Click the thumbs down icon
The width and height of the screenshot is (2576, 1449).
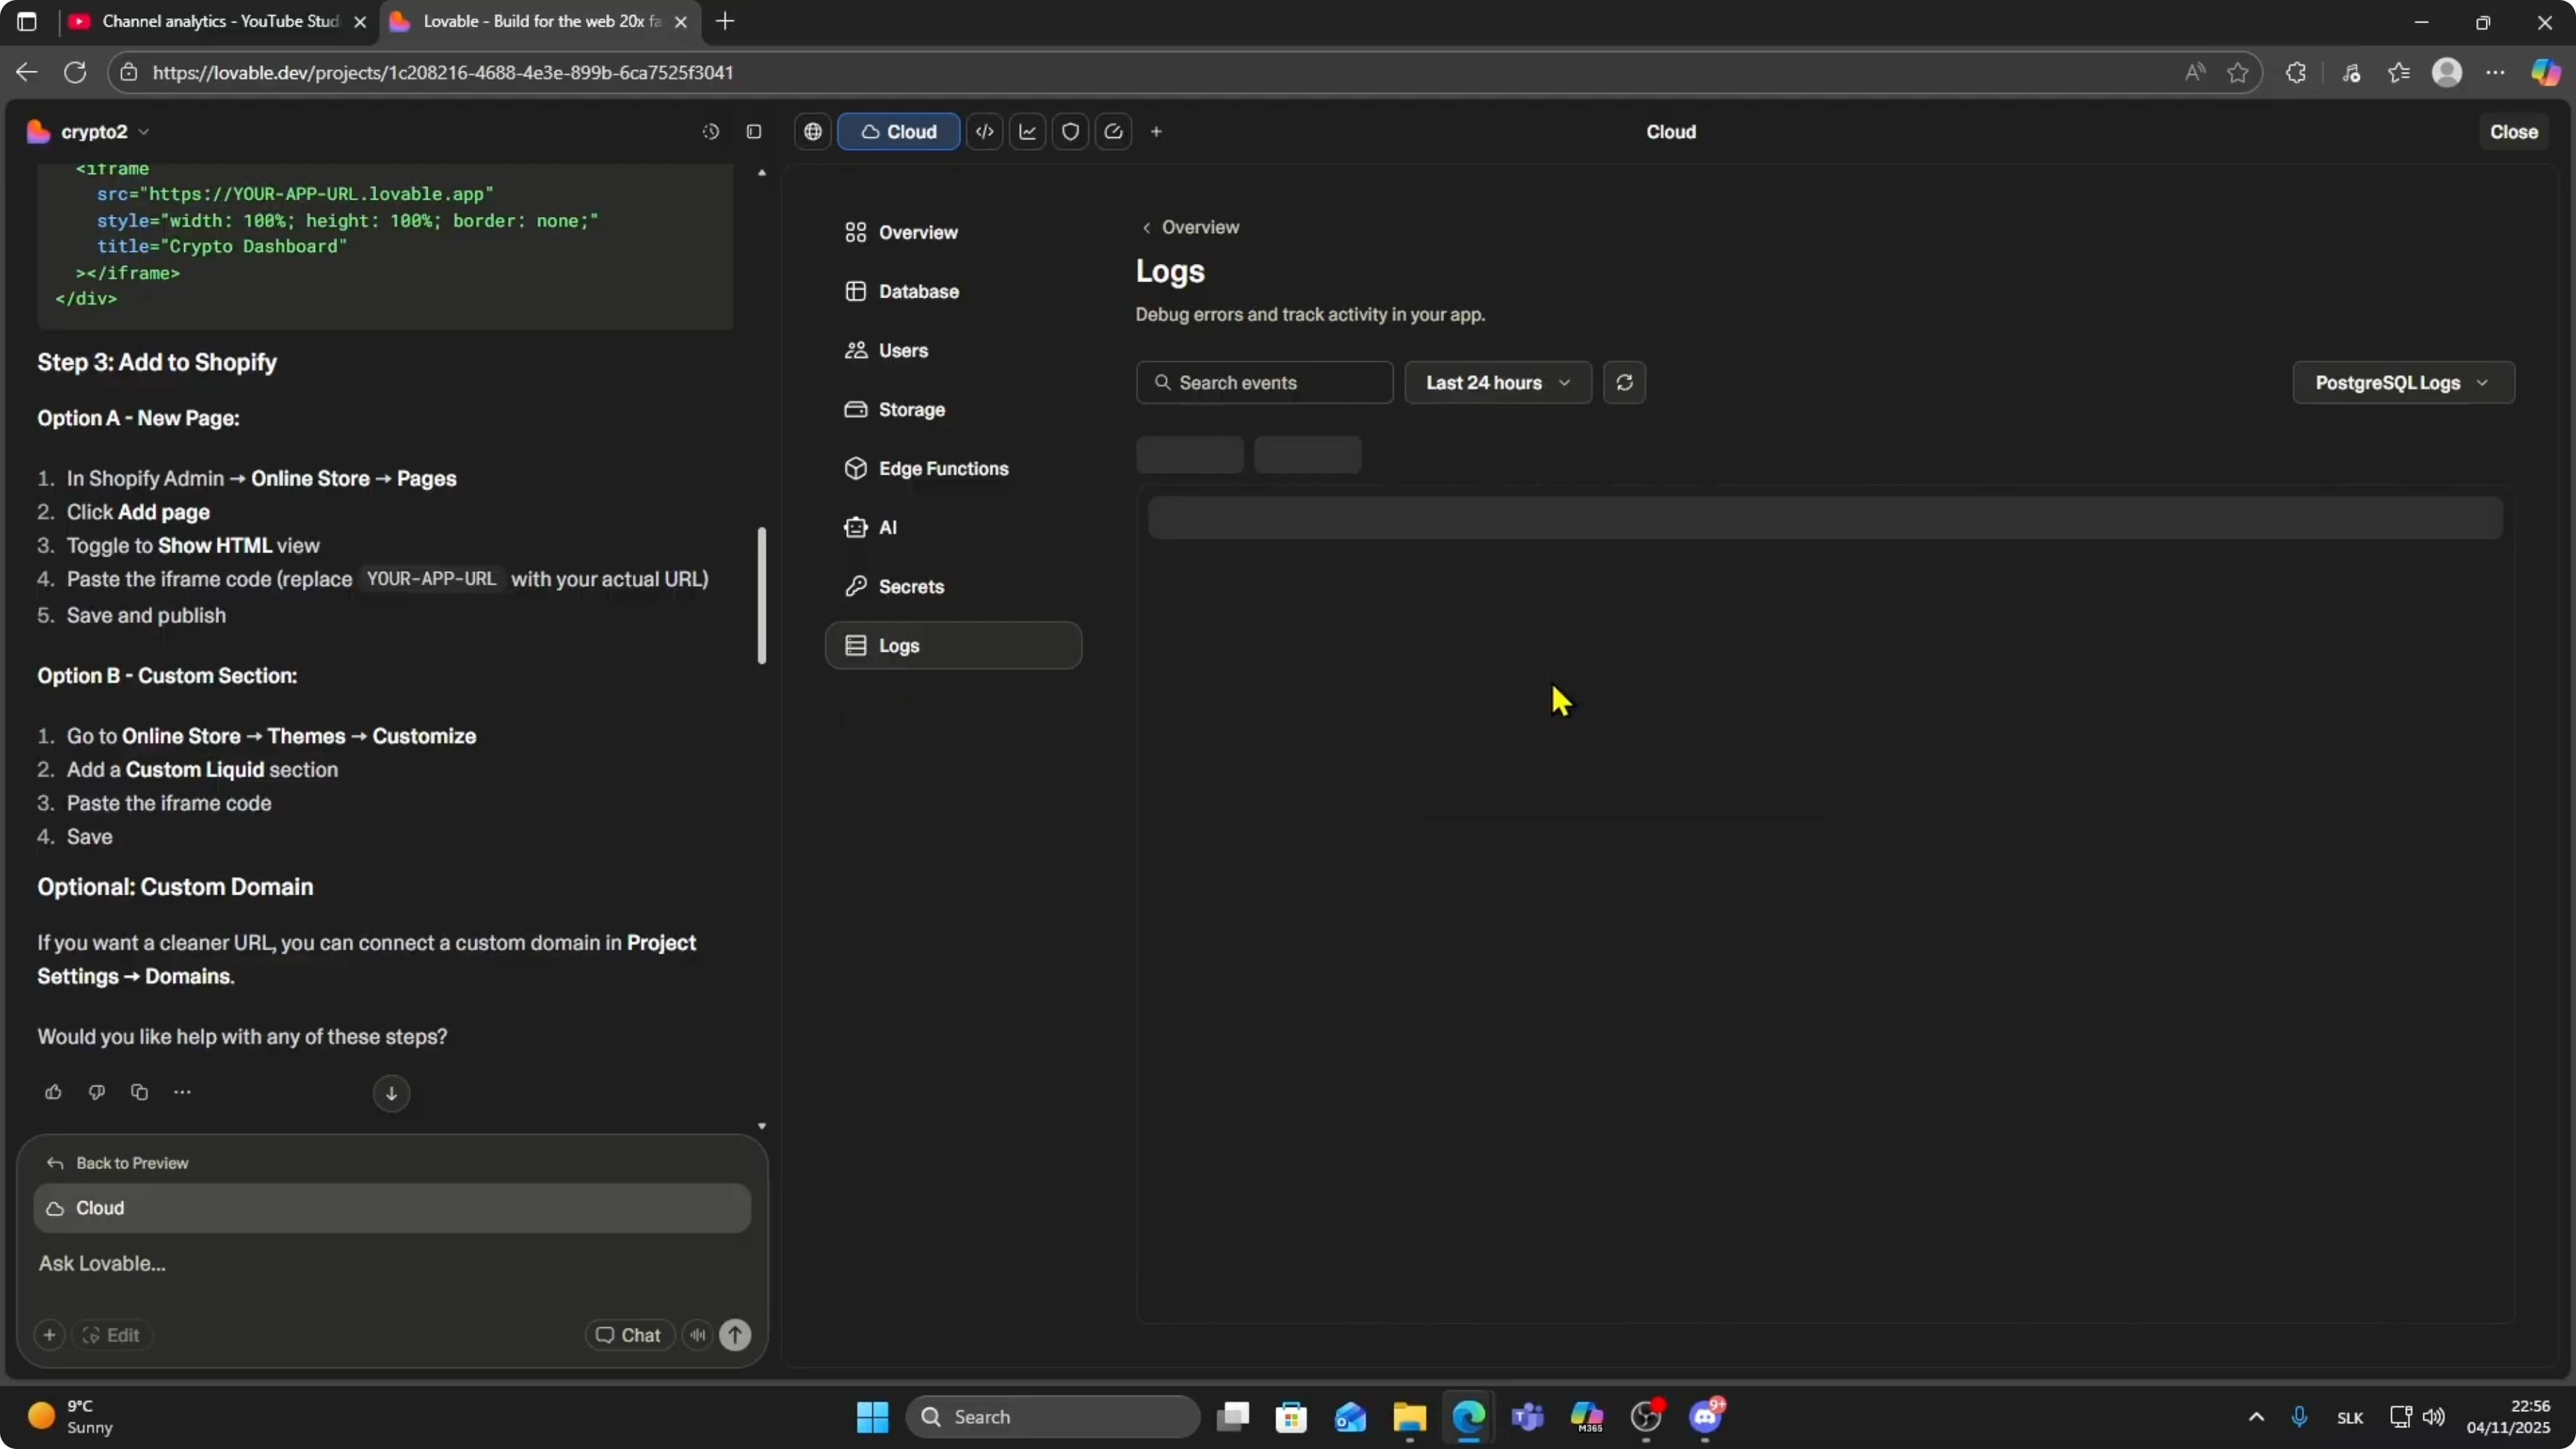pyautogui.click(x=96, y=1092)
